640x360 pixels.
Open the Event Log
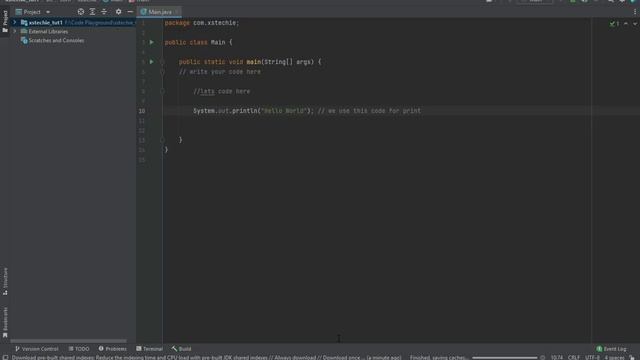click(611, 349)
